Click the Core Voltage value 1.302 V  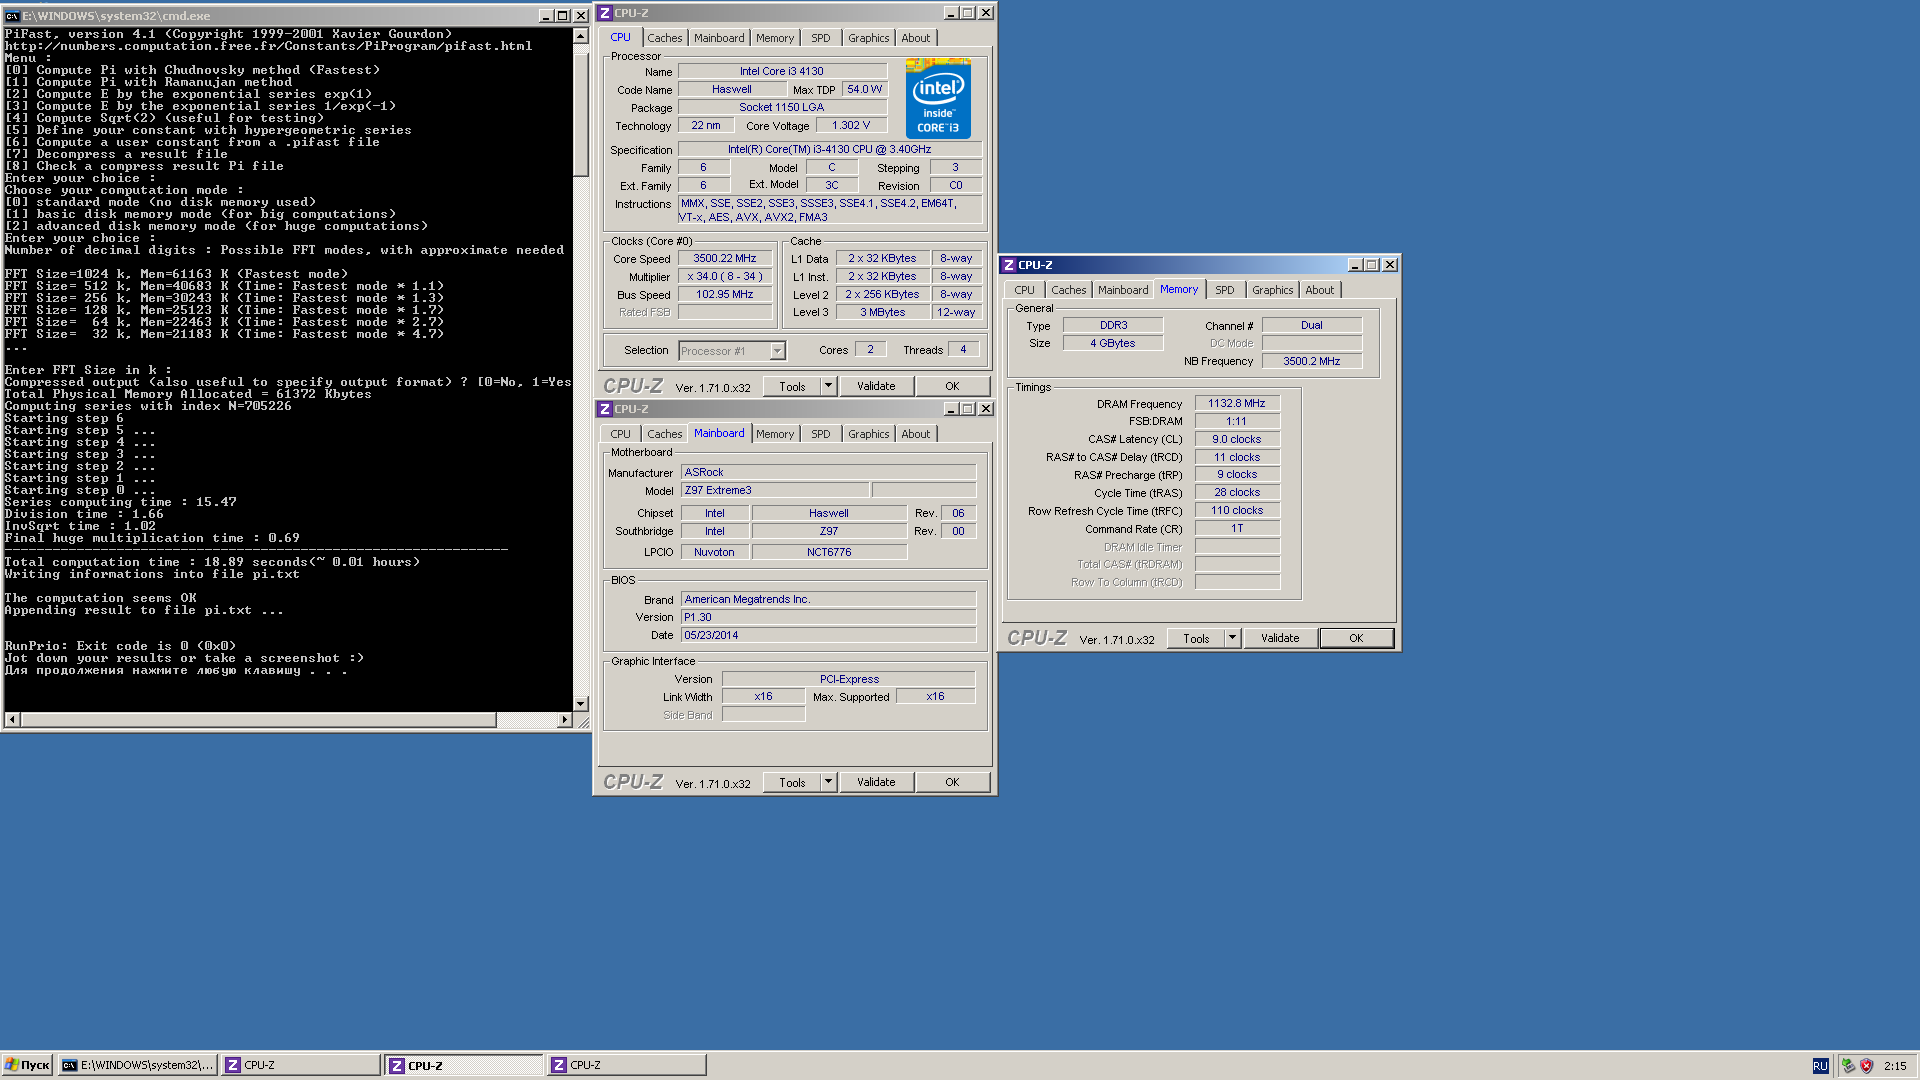(x=851, y=125)
